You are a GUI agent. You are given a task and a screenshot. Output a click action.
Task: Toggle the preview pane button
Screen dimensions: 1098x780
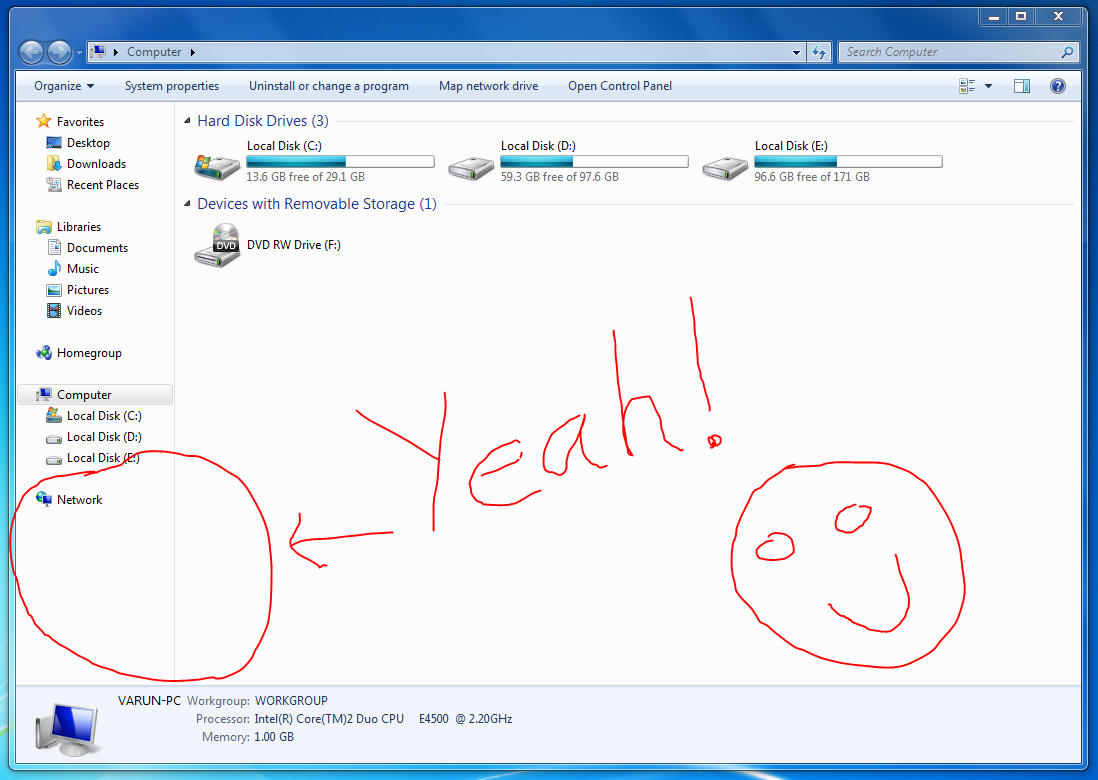tap(1022, 86)
